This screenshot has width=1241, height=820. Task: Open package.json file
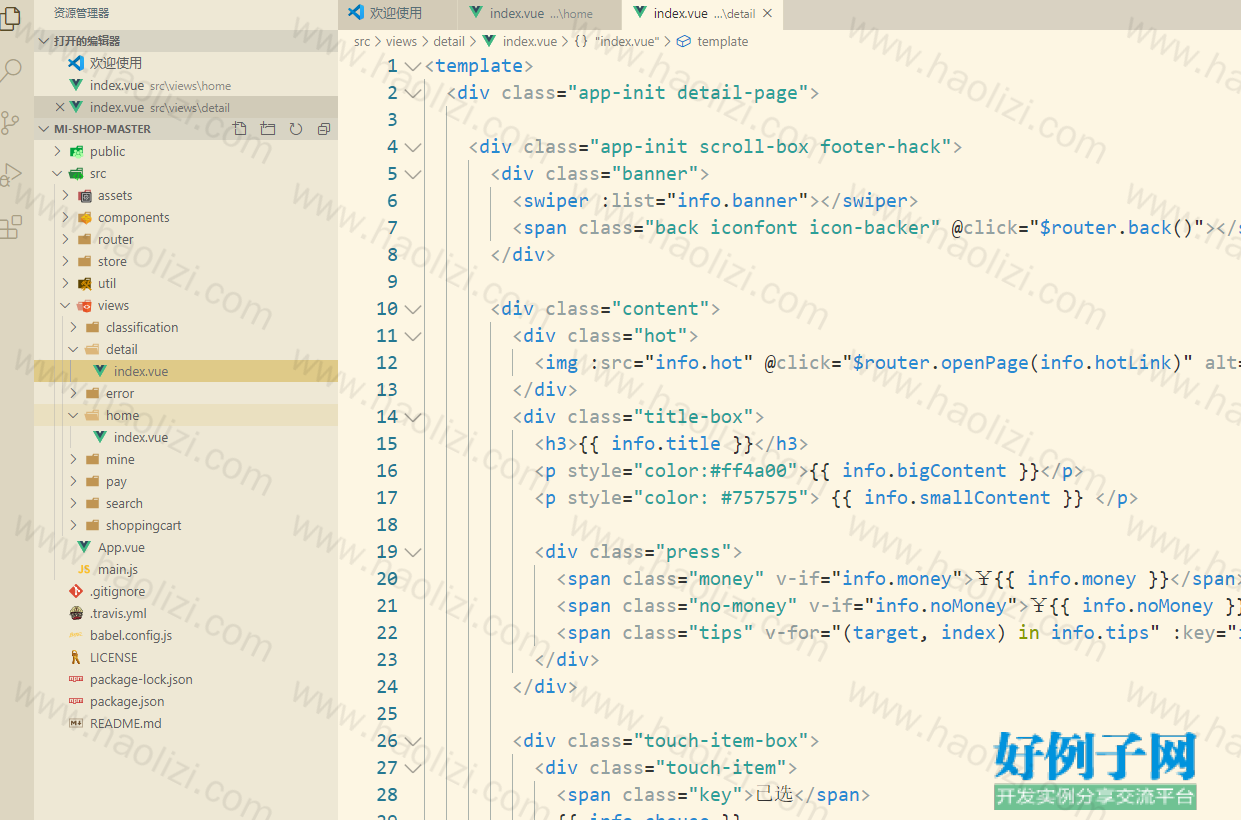(x=185, y=702)
